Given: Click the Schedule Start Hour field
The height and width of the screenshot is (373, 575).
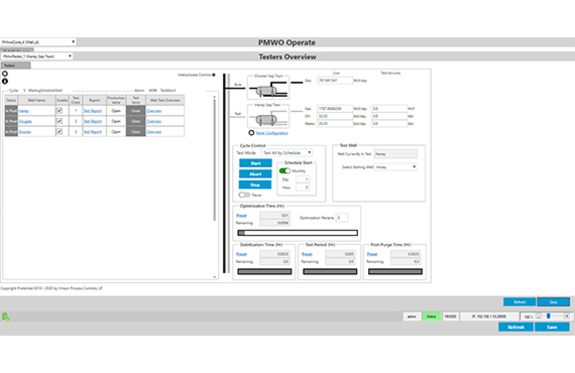Looking at the screenshot, I should (303, 187).
